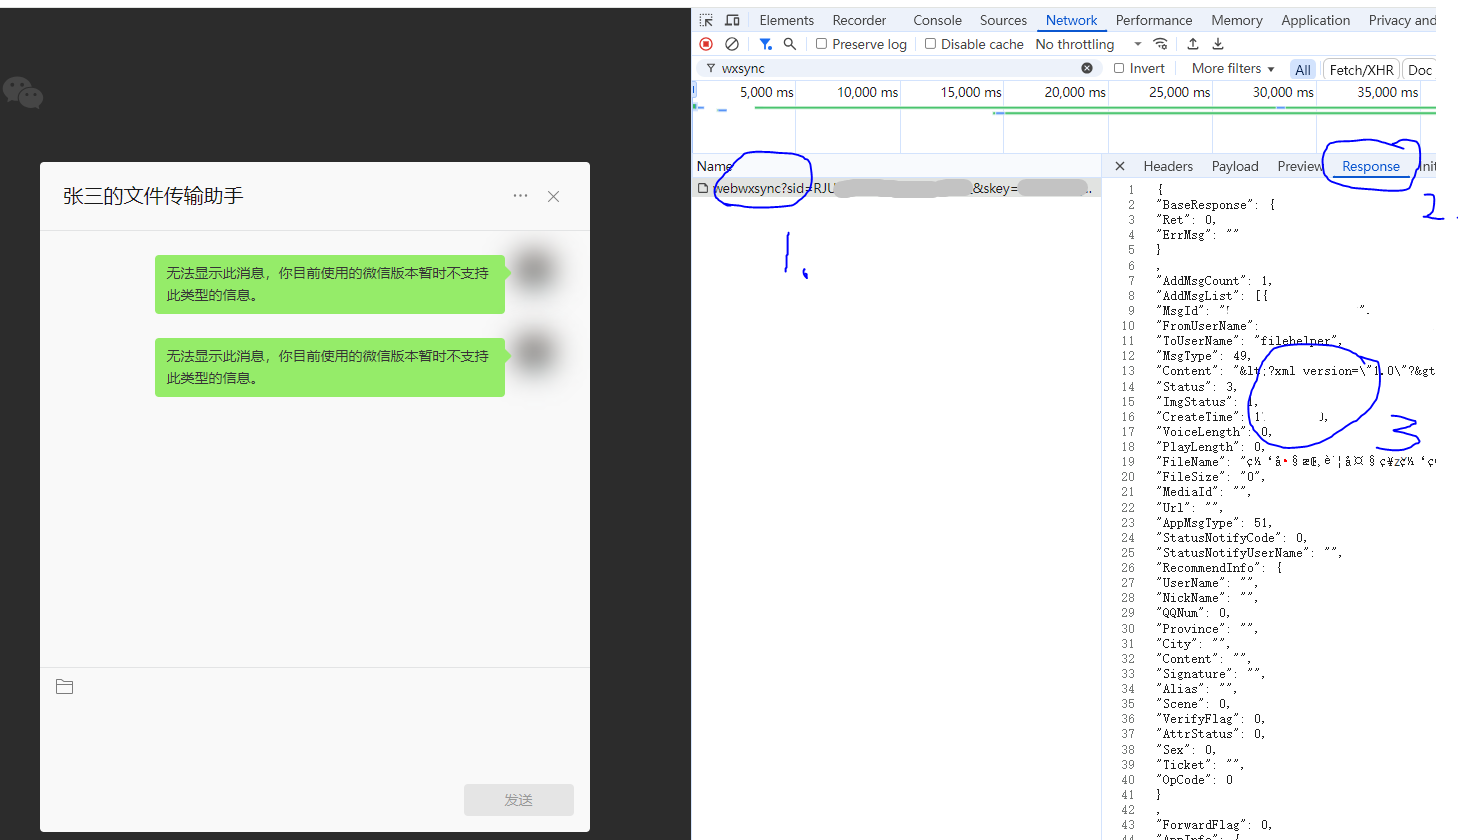1458x840 pixels.
Task: Open the Privacy and security tab
Action: click(1401, 20)
